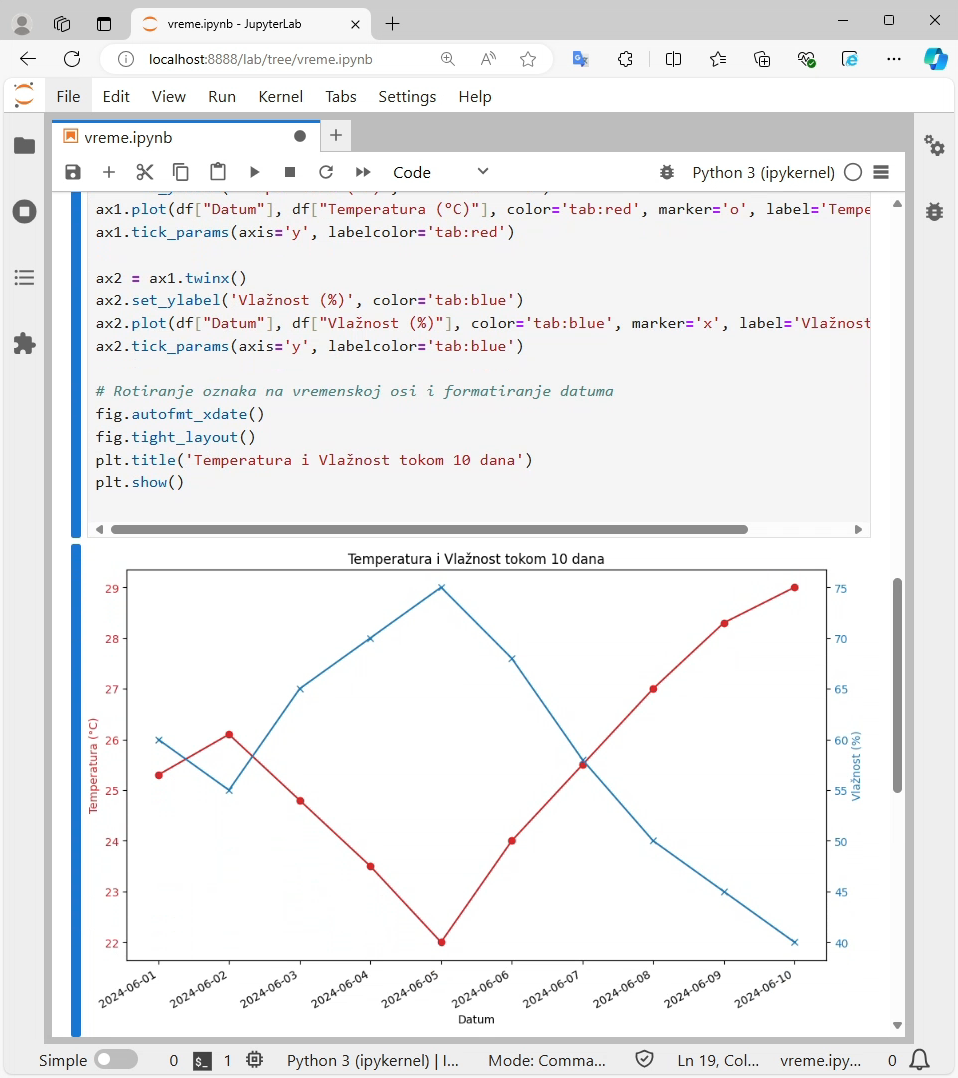Image resolution: width=958 pixels, height=1078 pixels.
Task: Open the Run menu
Action: [222, 97]
